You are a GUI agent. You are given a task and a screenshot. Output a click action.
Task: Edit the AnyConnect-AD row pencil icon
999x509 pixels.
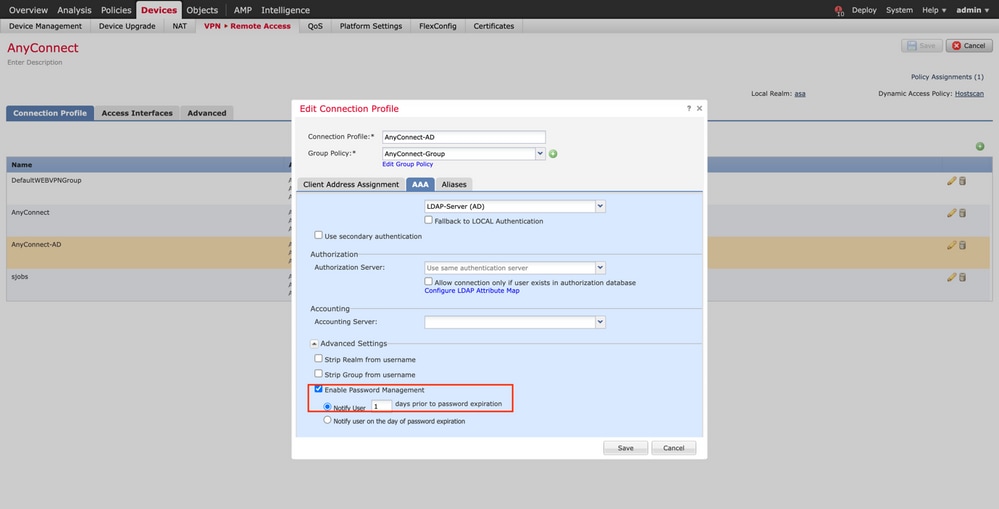pos(951,245)
